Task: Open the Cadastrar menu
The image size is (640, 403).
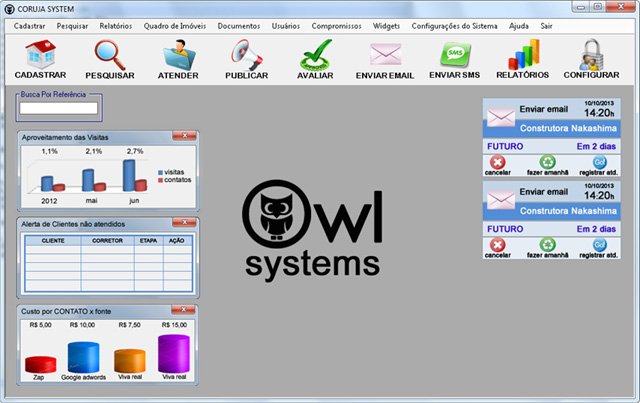Action: click(x=29, y=26)
